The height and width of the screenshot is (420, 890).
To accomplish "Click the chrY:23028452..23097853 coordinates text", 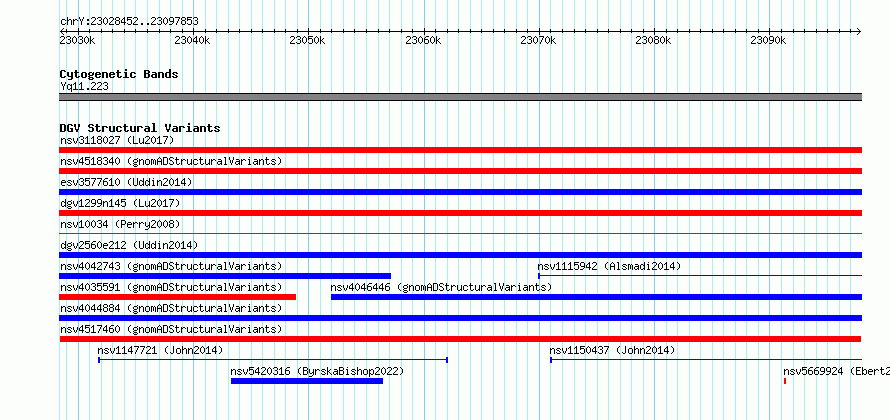I will click(x=129, y=22).
